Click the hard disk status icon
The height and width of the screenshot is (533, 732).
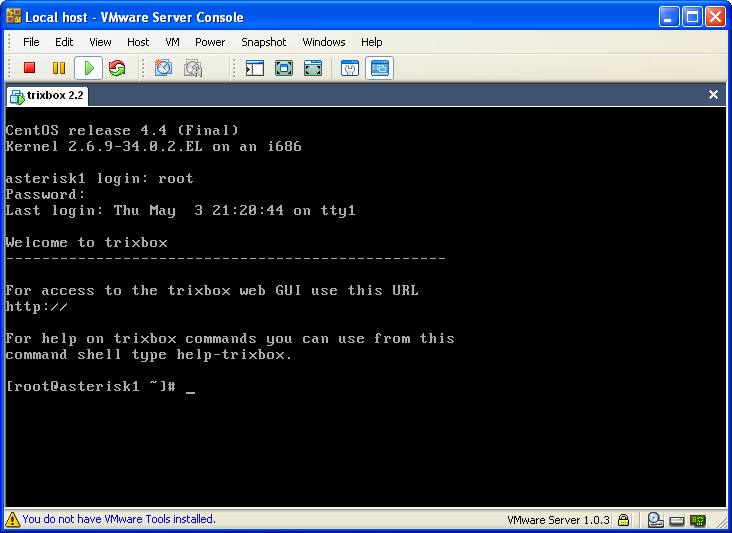[x=655, y=519]
